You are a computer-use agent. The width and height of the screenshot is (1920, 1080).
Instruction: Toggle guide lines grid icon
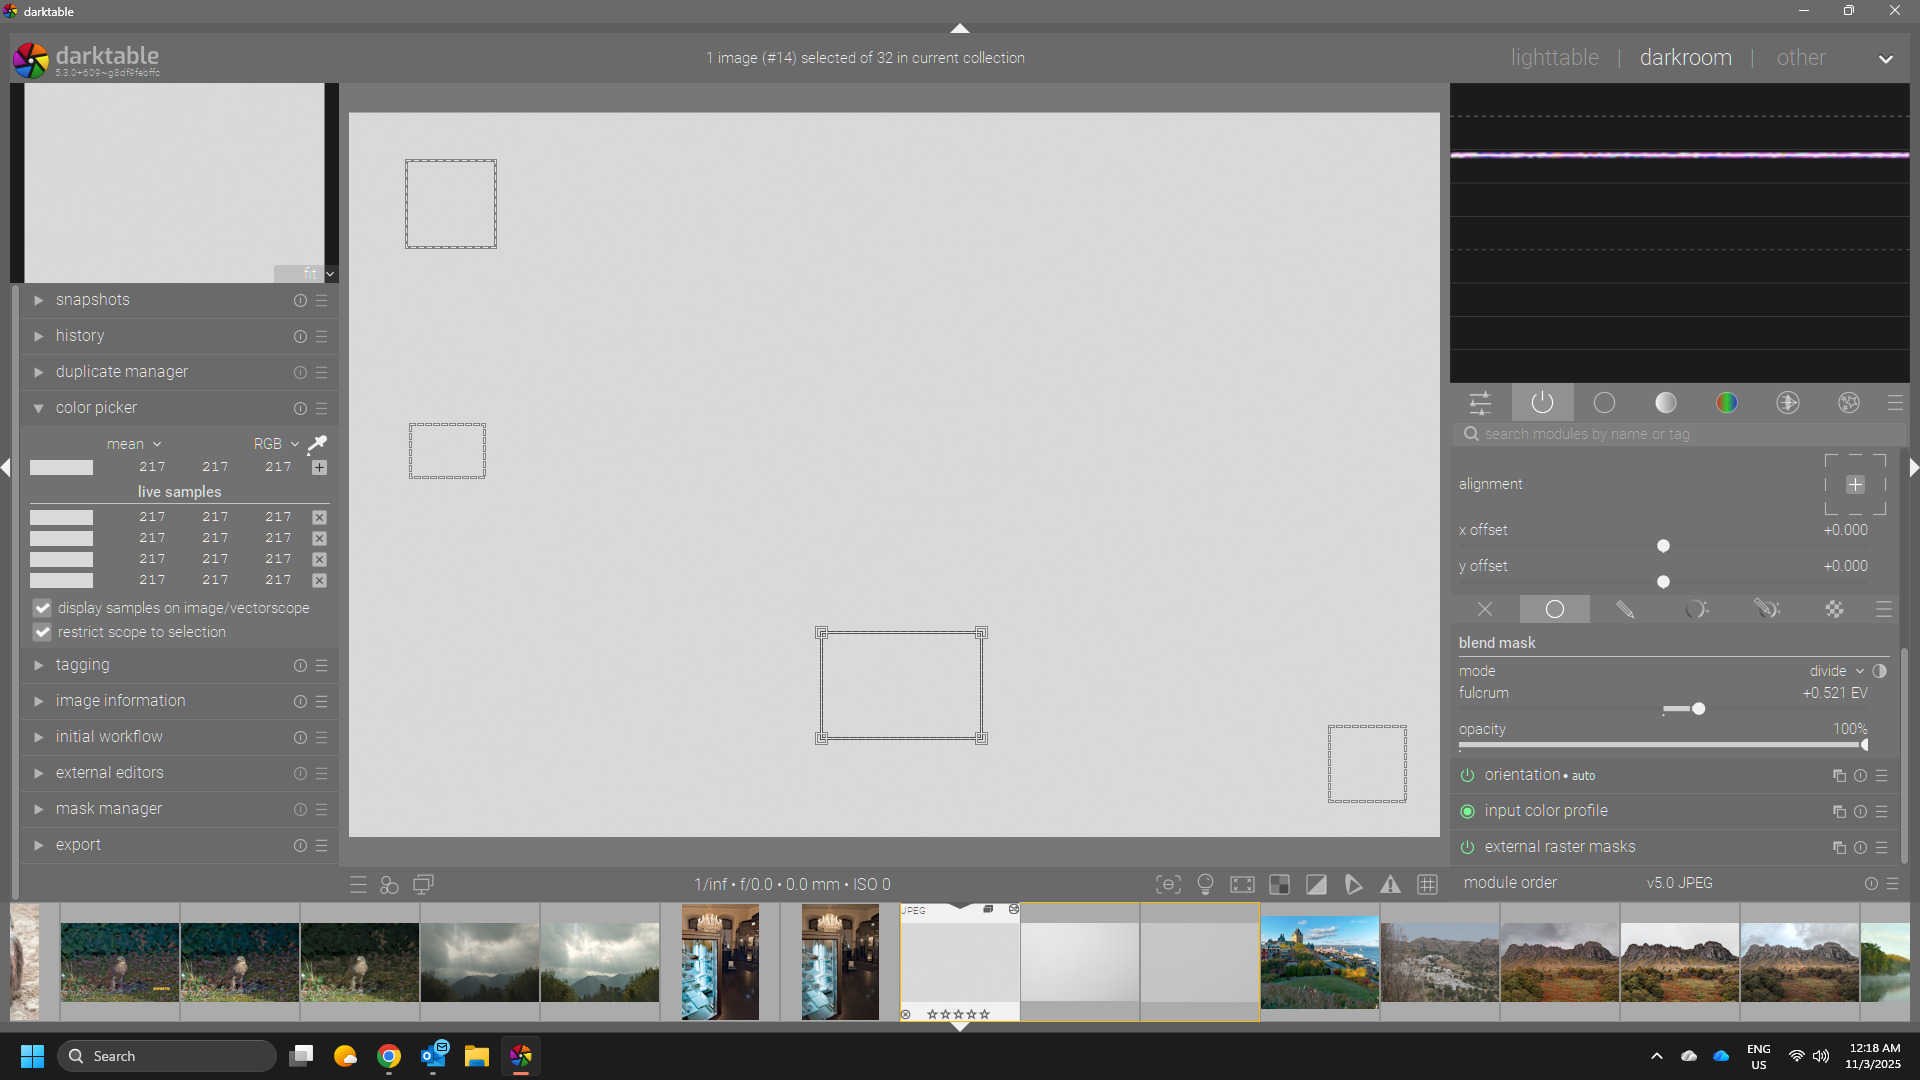(1427, 884)
